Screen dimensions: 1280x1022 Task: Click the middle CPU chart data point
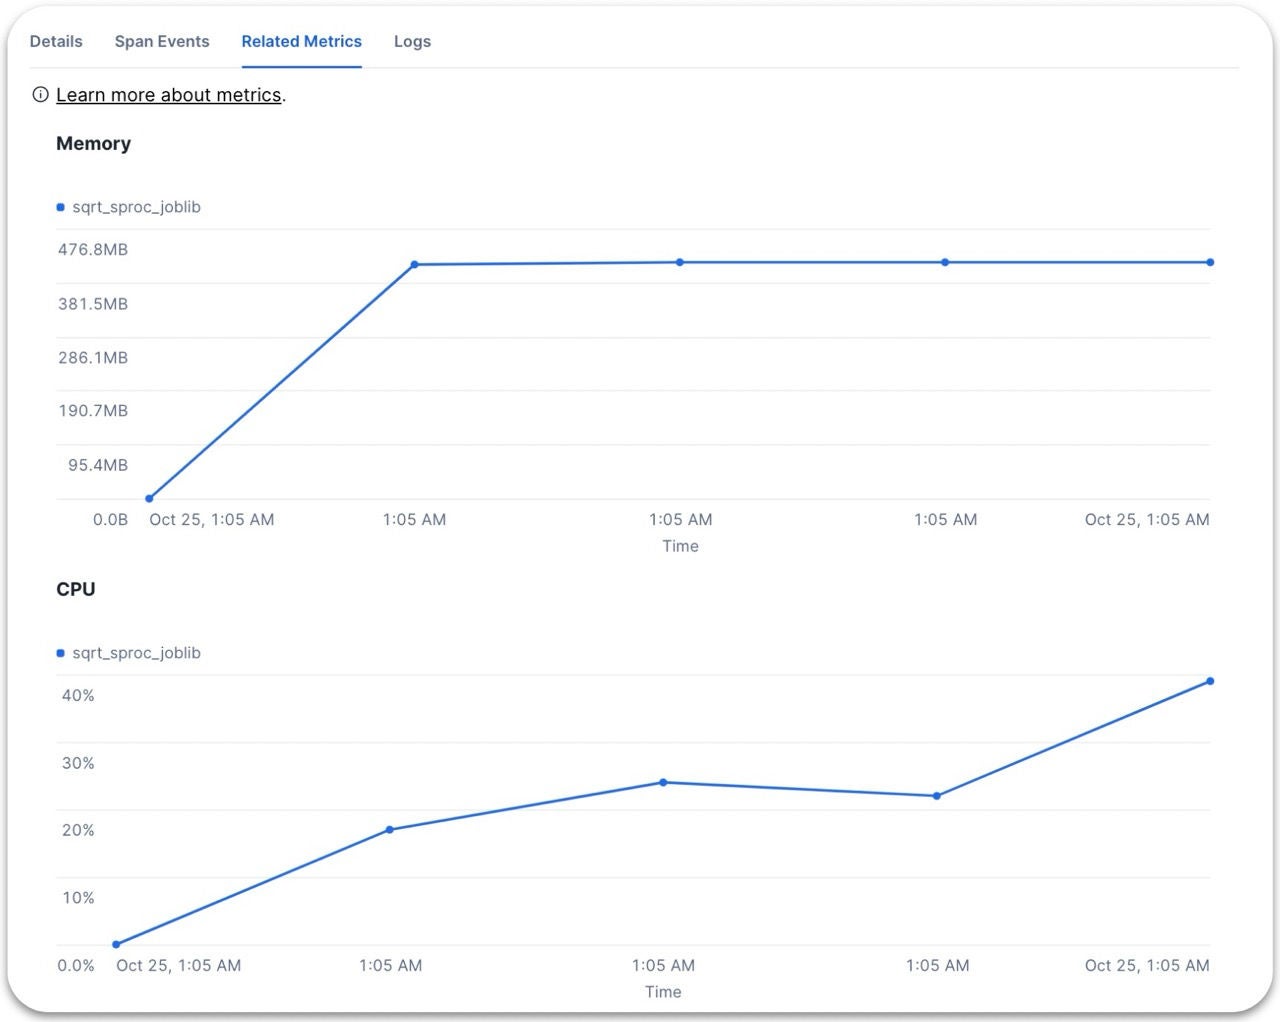(x=663, y=782)
